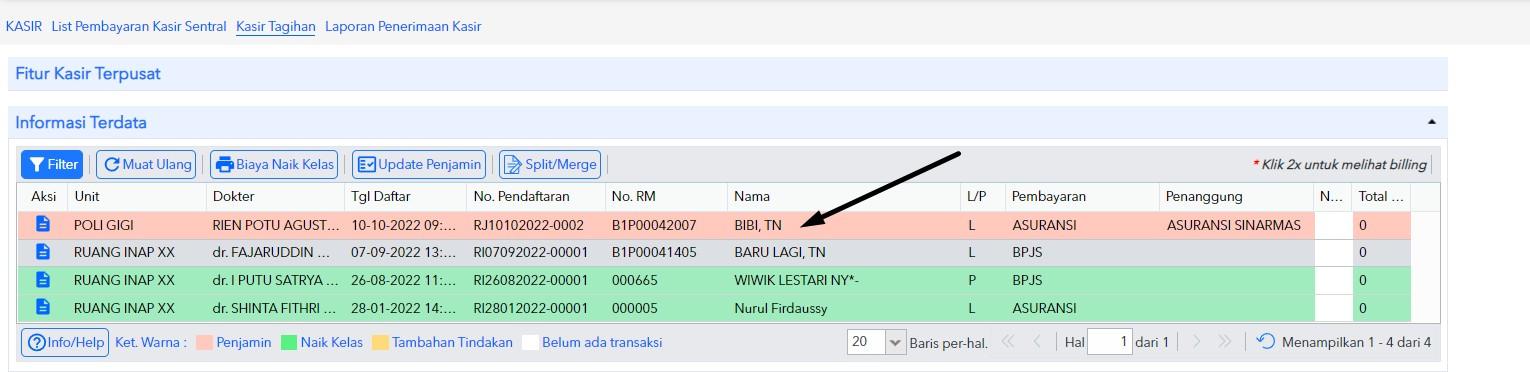Click the Filter button
The image size is (1530, 372).
click(x=52, y=164)
